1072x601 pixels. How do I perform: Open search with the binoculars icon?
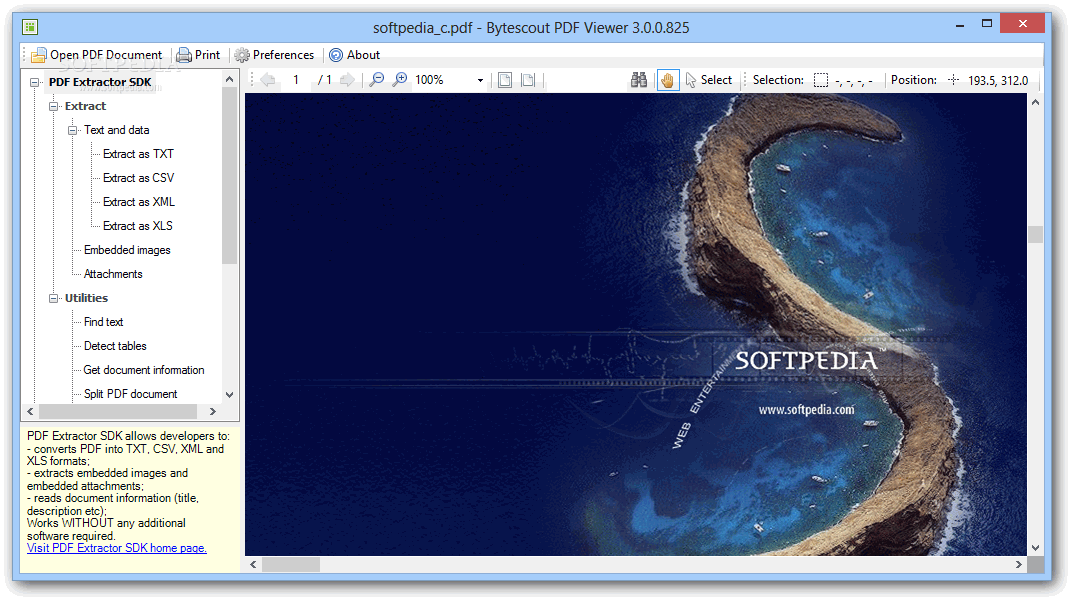click(x=639, y=80)
